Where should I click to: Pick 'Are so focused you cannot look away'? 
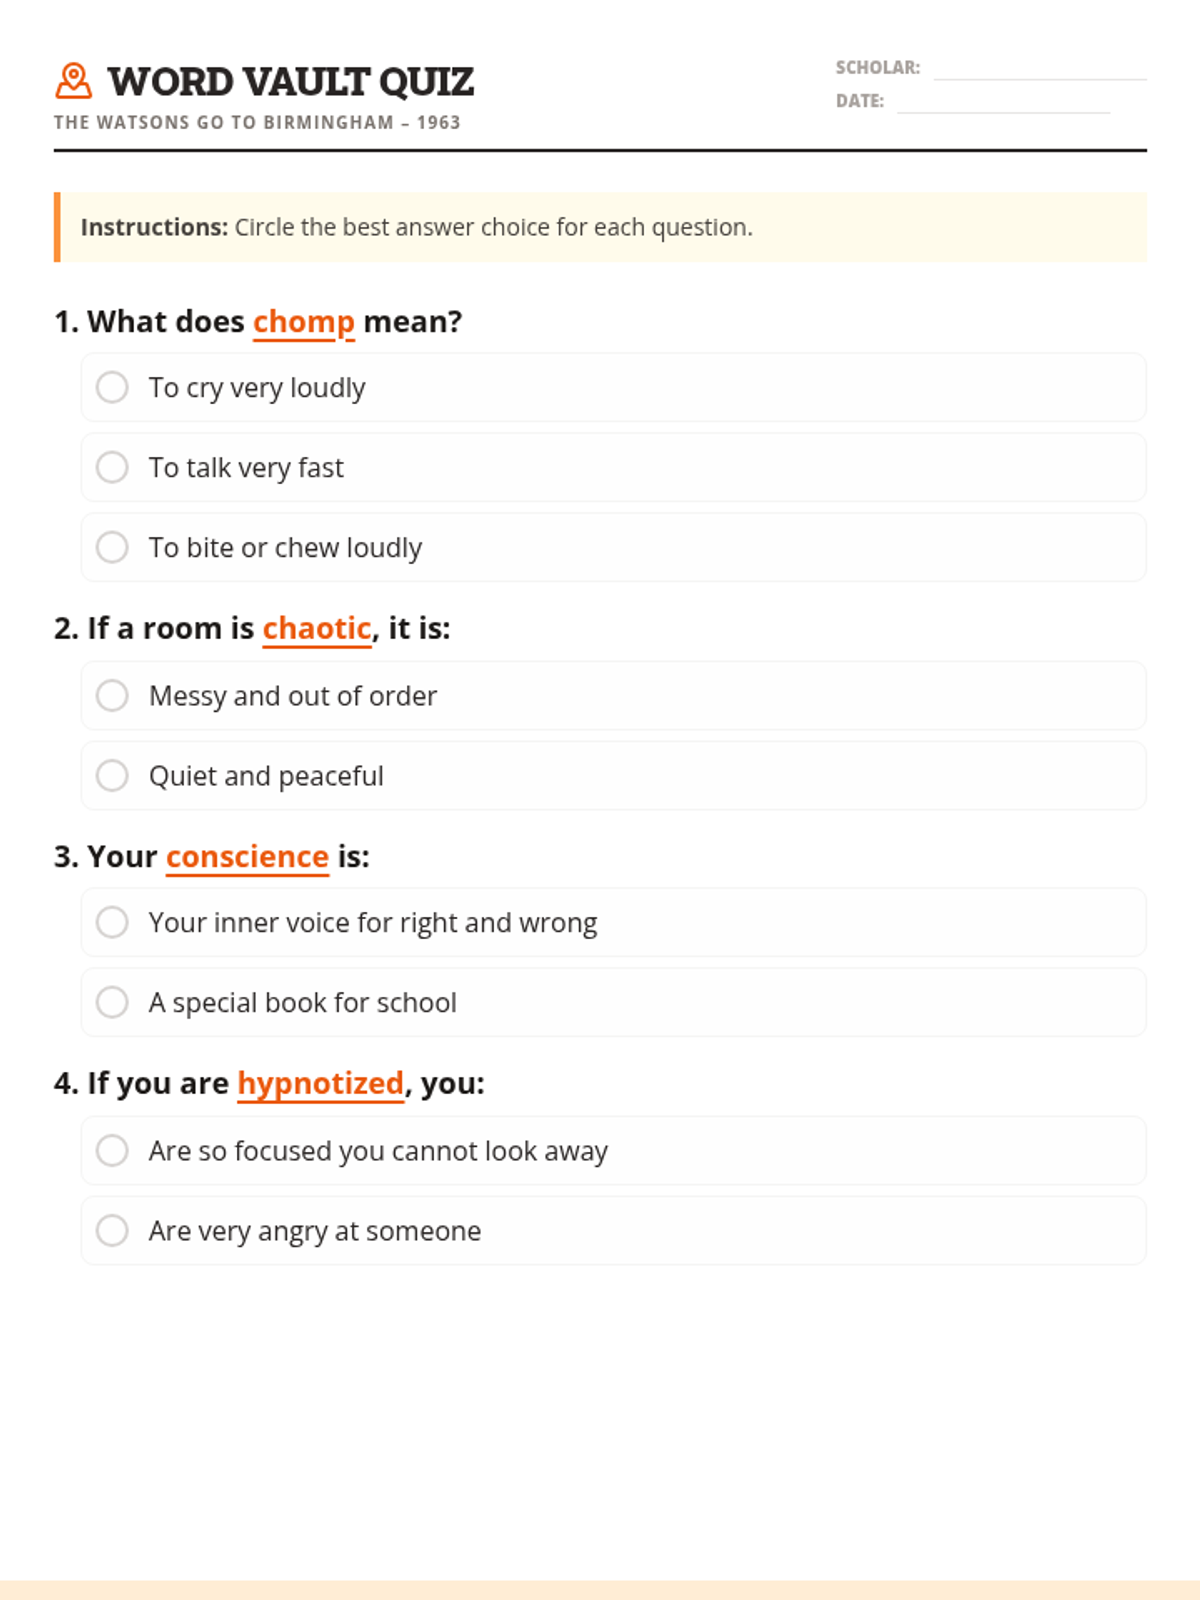tap(112, 1150)
